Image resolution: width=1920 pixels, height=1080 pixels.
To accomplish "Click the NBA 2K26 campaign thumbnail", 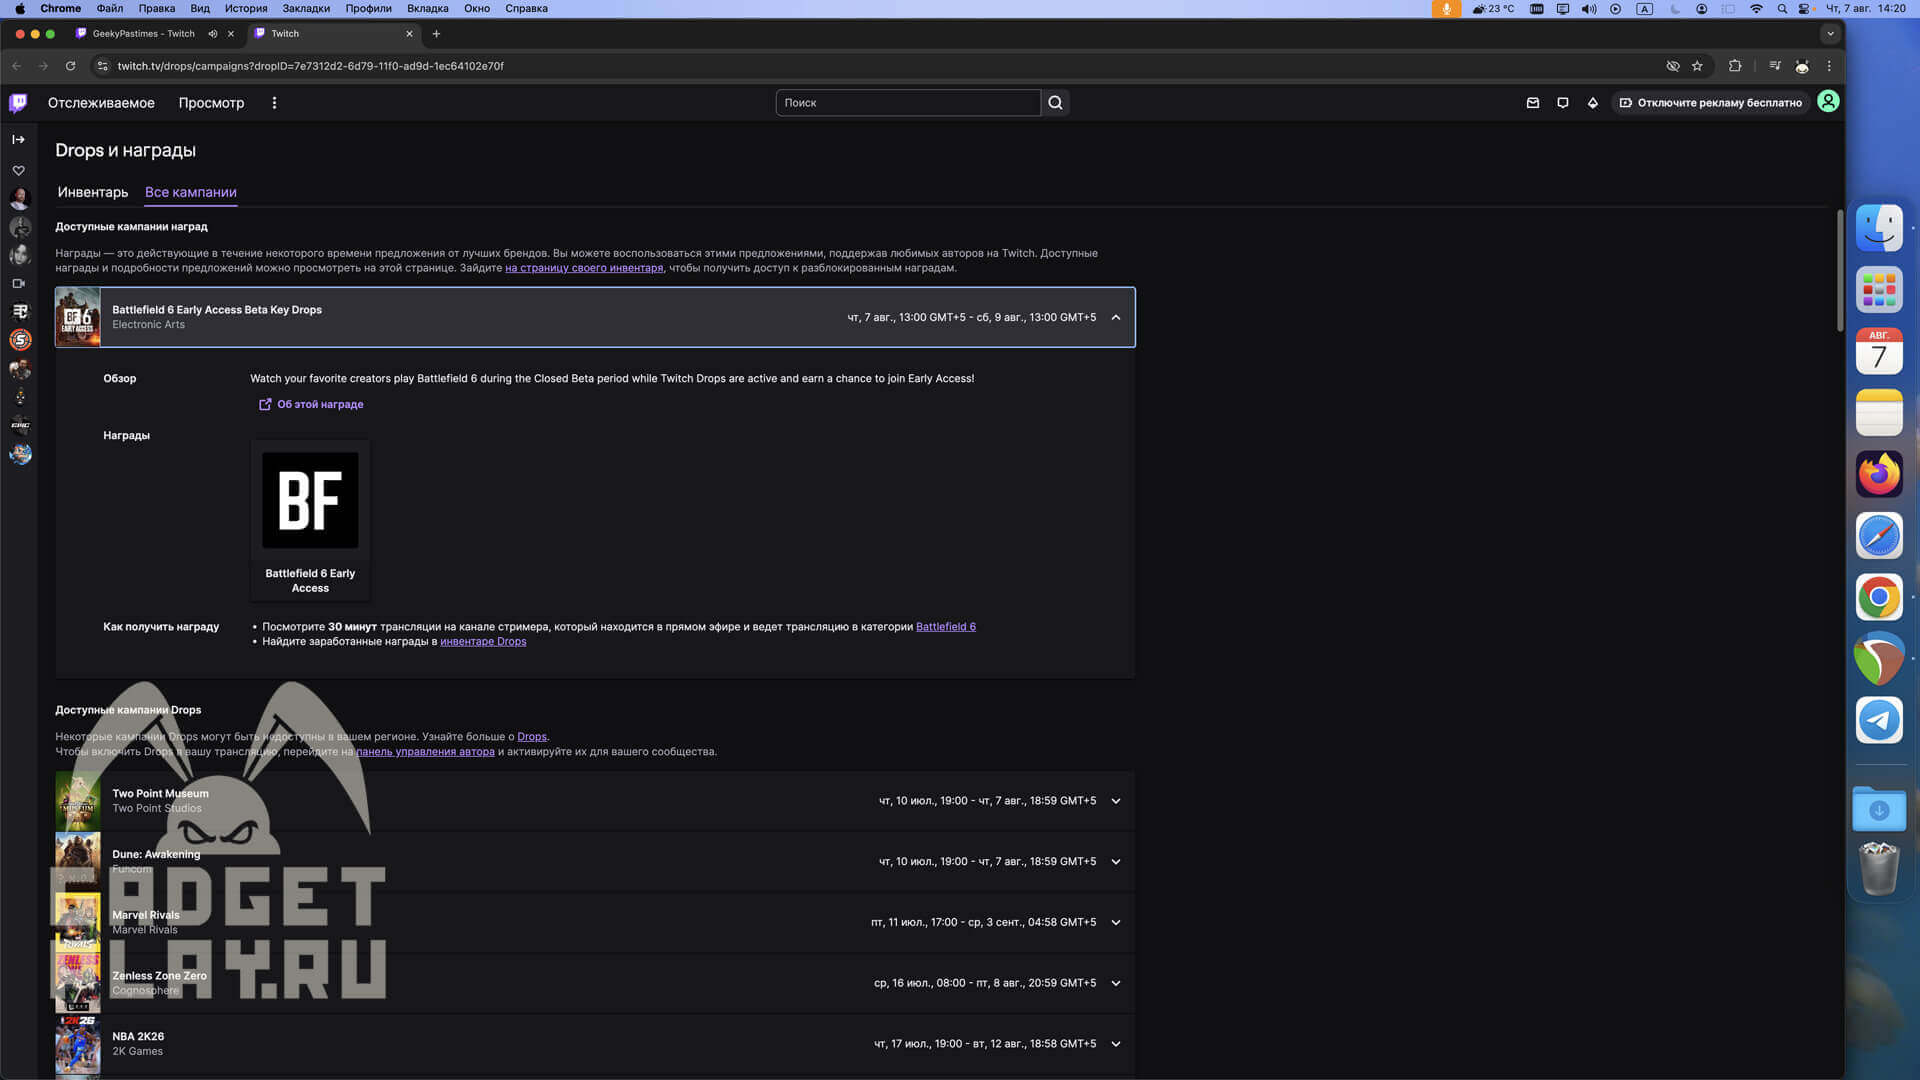I will pyautogui.click(x=78, y=1044).
